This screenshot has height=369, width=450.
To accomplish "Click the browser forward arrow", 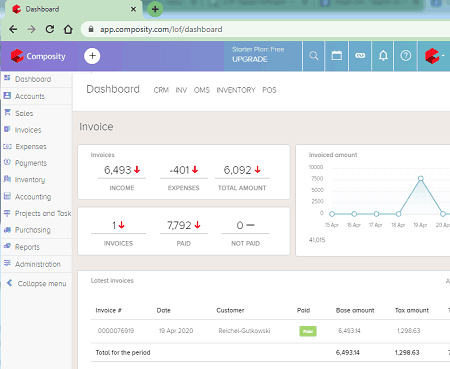I will point(32,29).
